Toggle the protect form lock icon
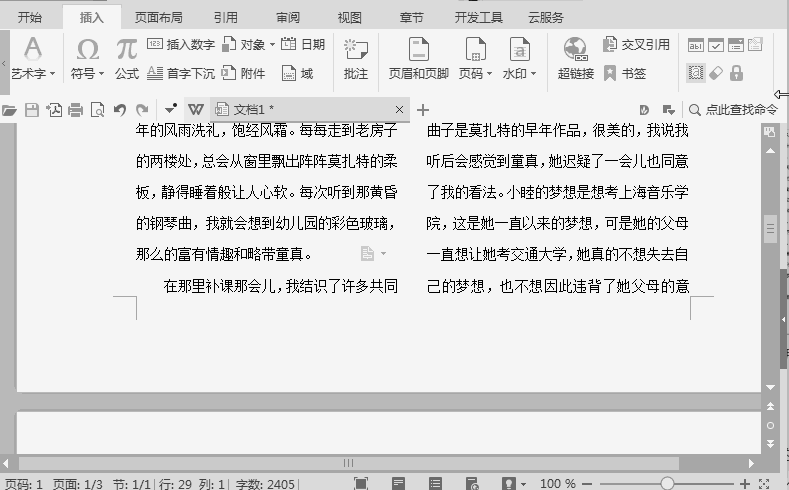Image resolution: width=789 pixels, height=490 pixels. coord(736,73)
